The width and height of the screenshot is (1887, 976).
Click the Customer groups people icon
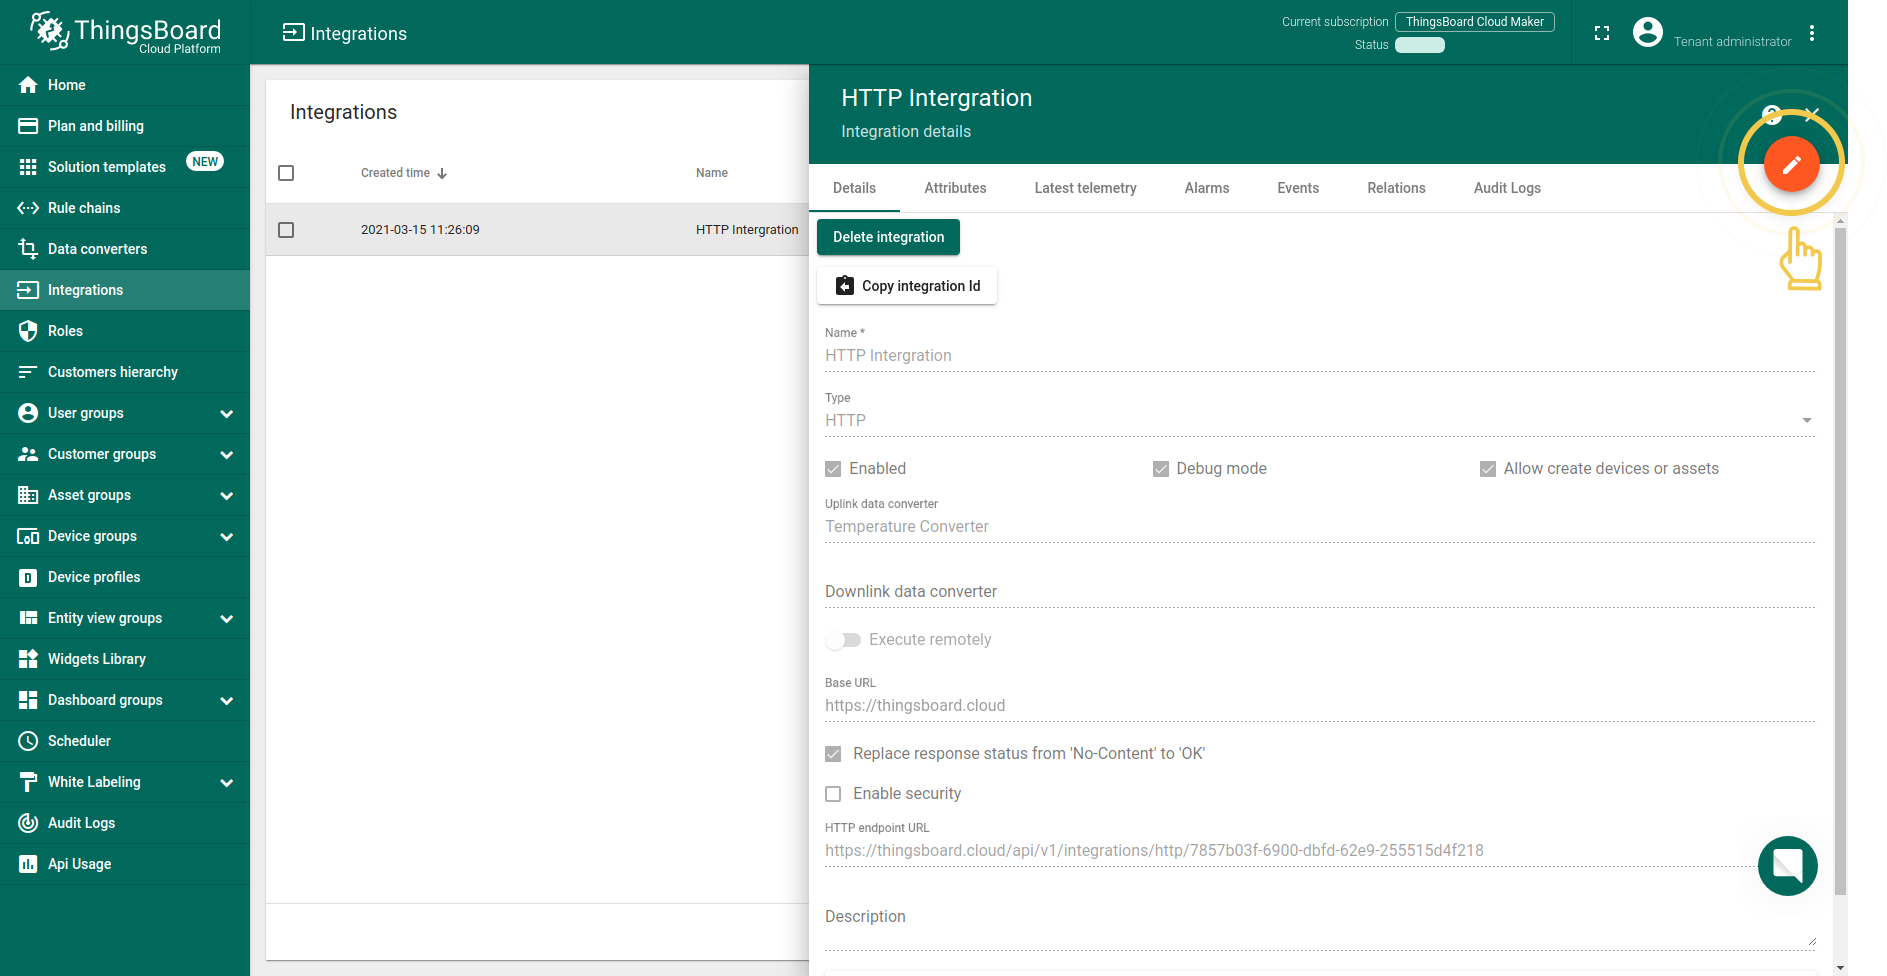pos(28,454)
